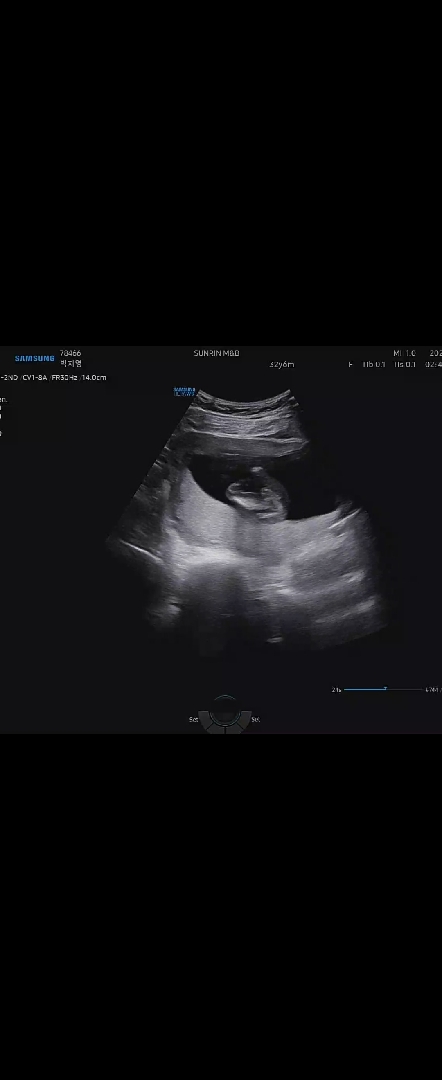Click the cine loop progress bar
This screenshot has height=1080, width=442.
click(383, 689)
